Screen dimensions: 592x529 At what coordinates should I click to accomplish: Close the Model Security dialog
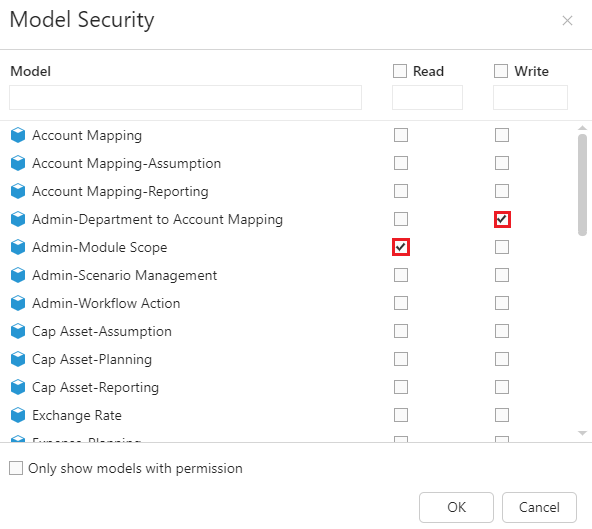point(567,20)
